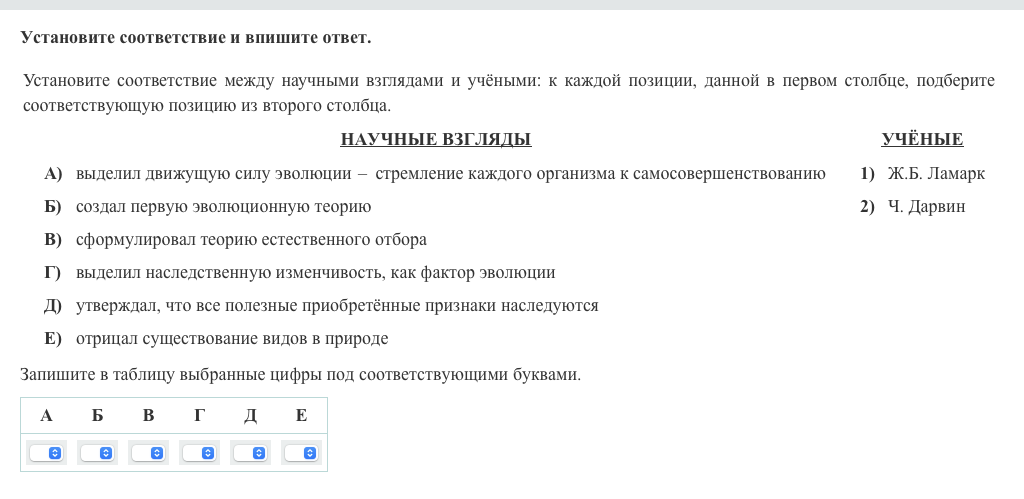
Task: Click statement А about organism self-improvement
Action: coord(450,174)
